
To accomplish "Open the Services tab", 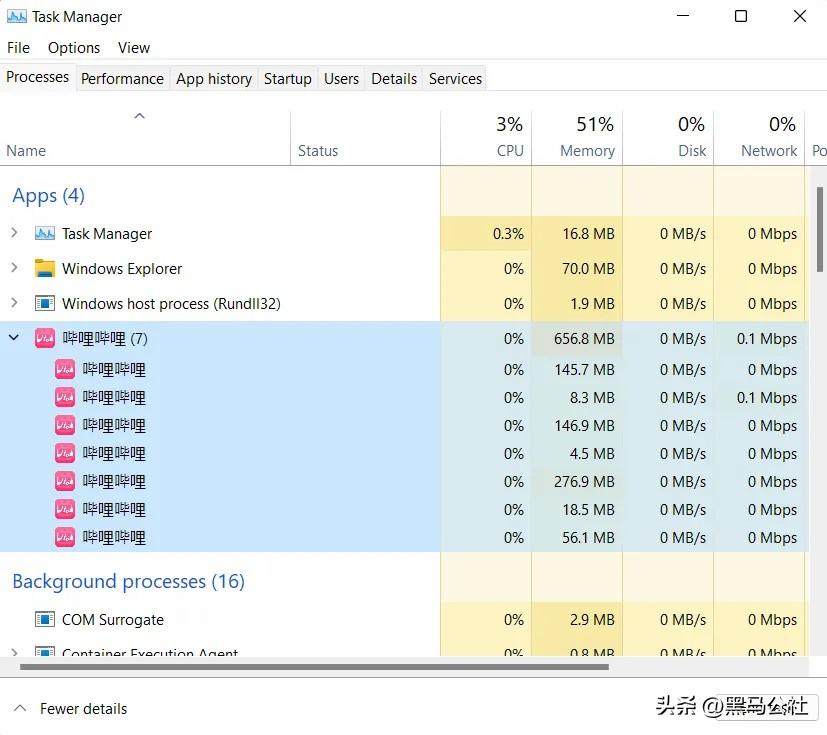I will click(x=455, y=79).
